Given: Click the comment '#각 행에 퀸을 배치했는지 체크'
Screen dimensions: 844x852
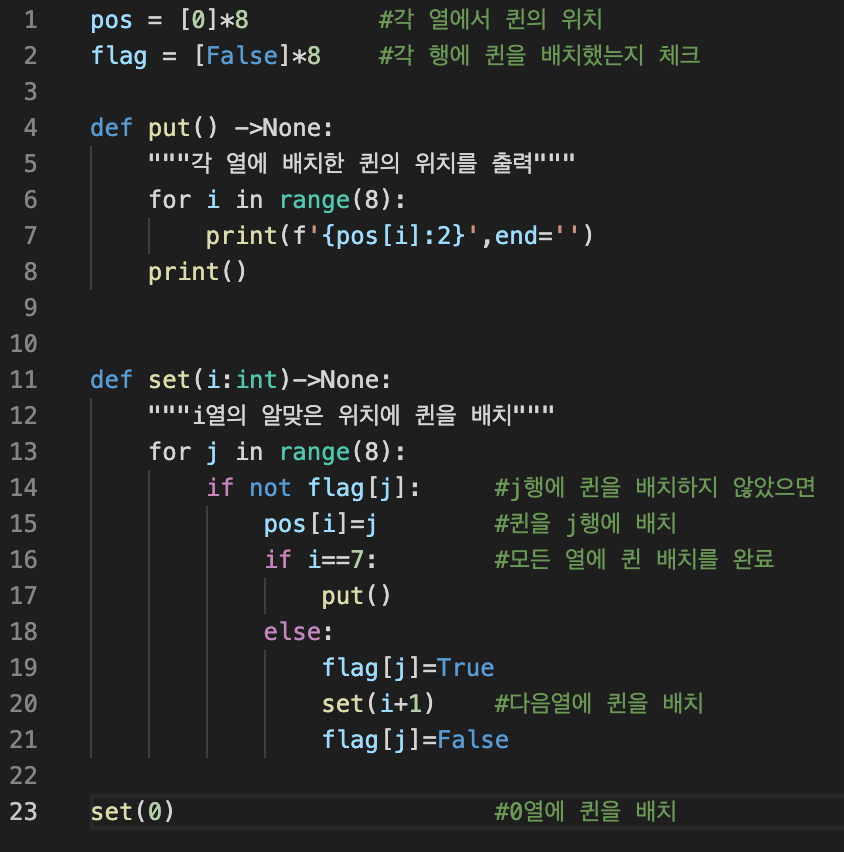Looking at the screenshot, I should [539, 55].
